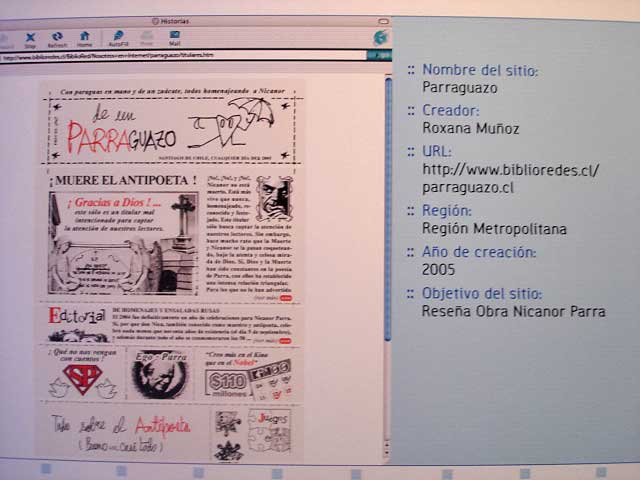Click the 'Año de creación:' label
The image size is (640, 480).
click(x=479, y=252)
